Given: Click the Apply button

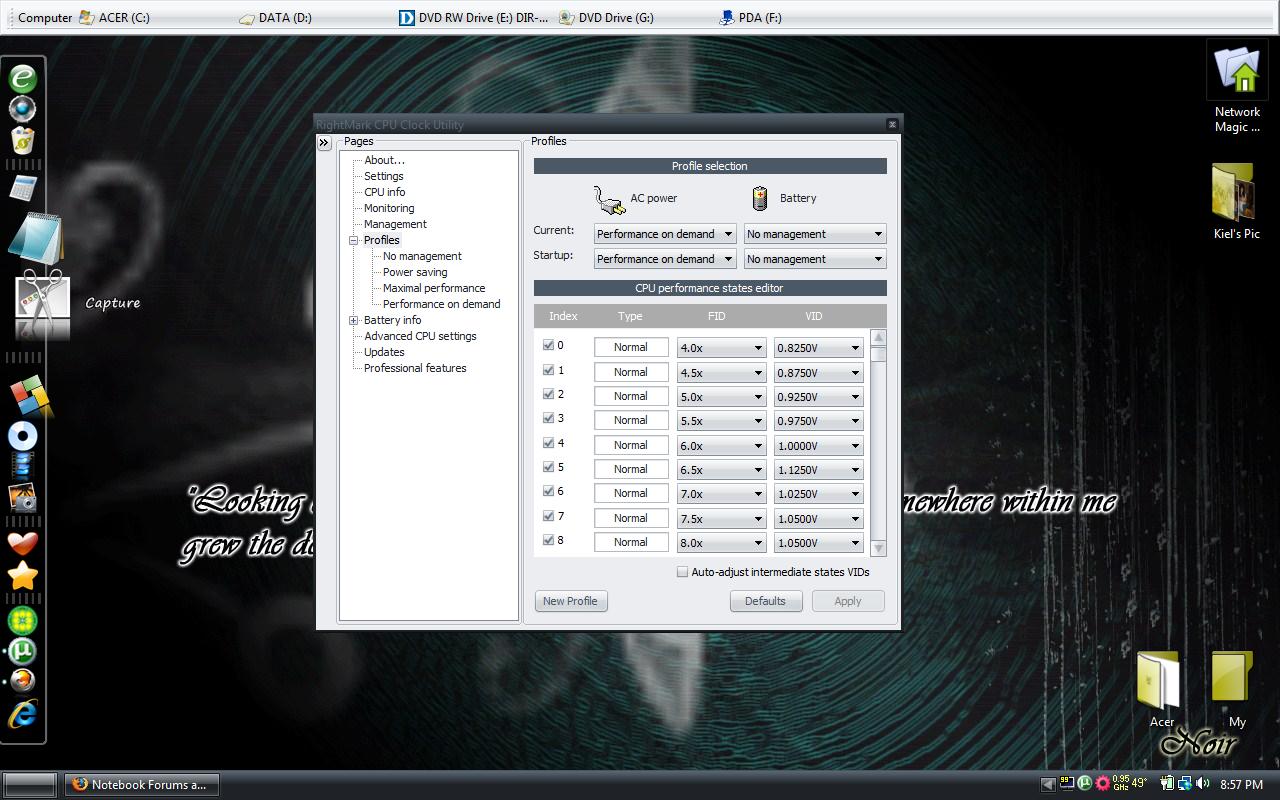Looking at the screenshot, I should pyautogui.click(x=848, y=601).
